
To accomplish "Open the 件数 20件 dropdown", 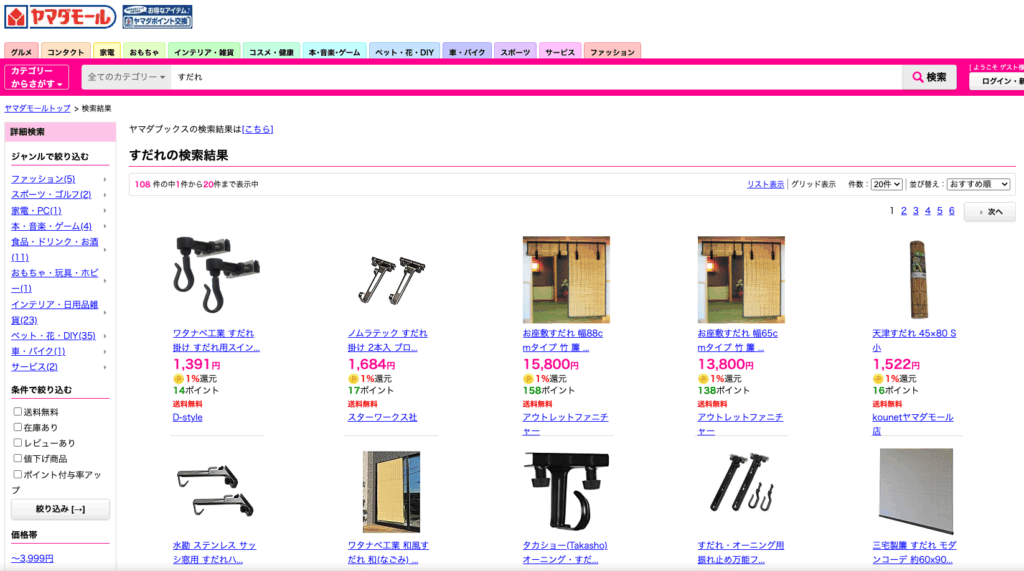I will coord(886,184).
